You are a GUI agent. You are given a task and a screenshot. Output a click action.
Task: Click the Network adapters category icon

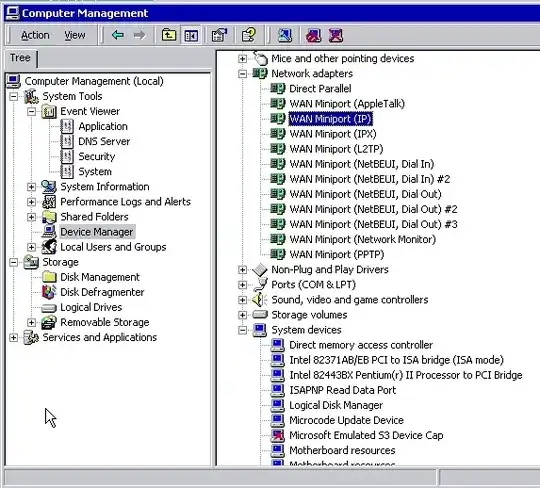(x=260, y=73)
